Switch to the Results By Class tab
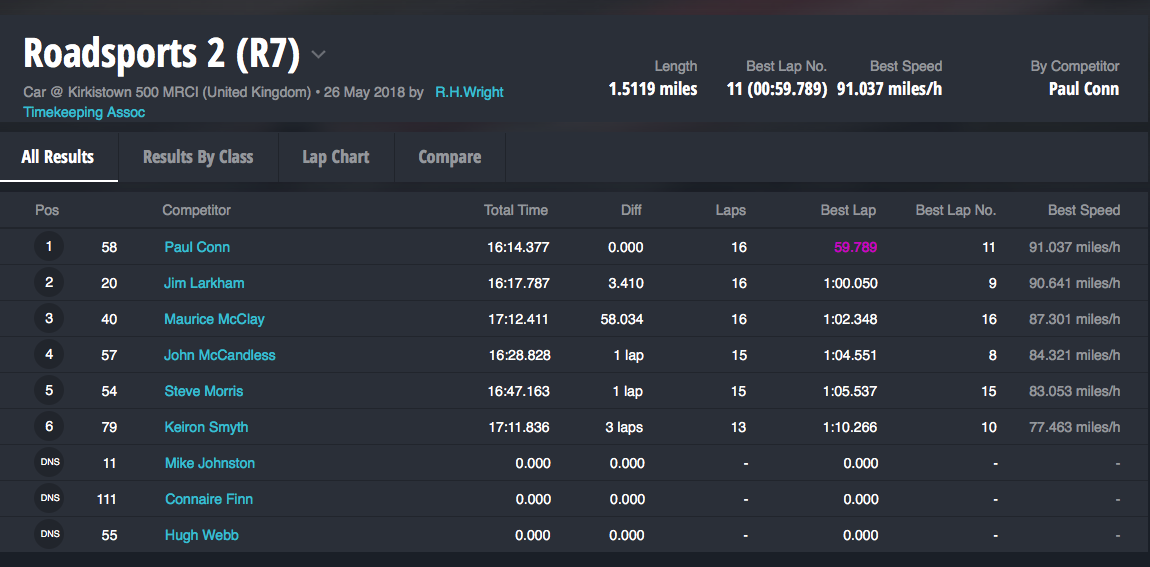Screen dimensions: 1150x567 (198, 157)
